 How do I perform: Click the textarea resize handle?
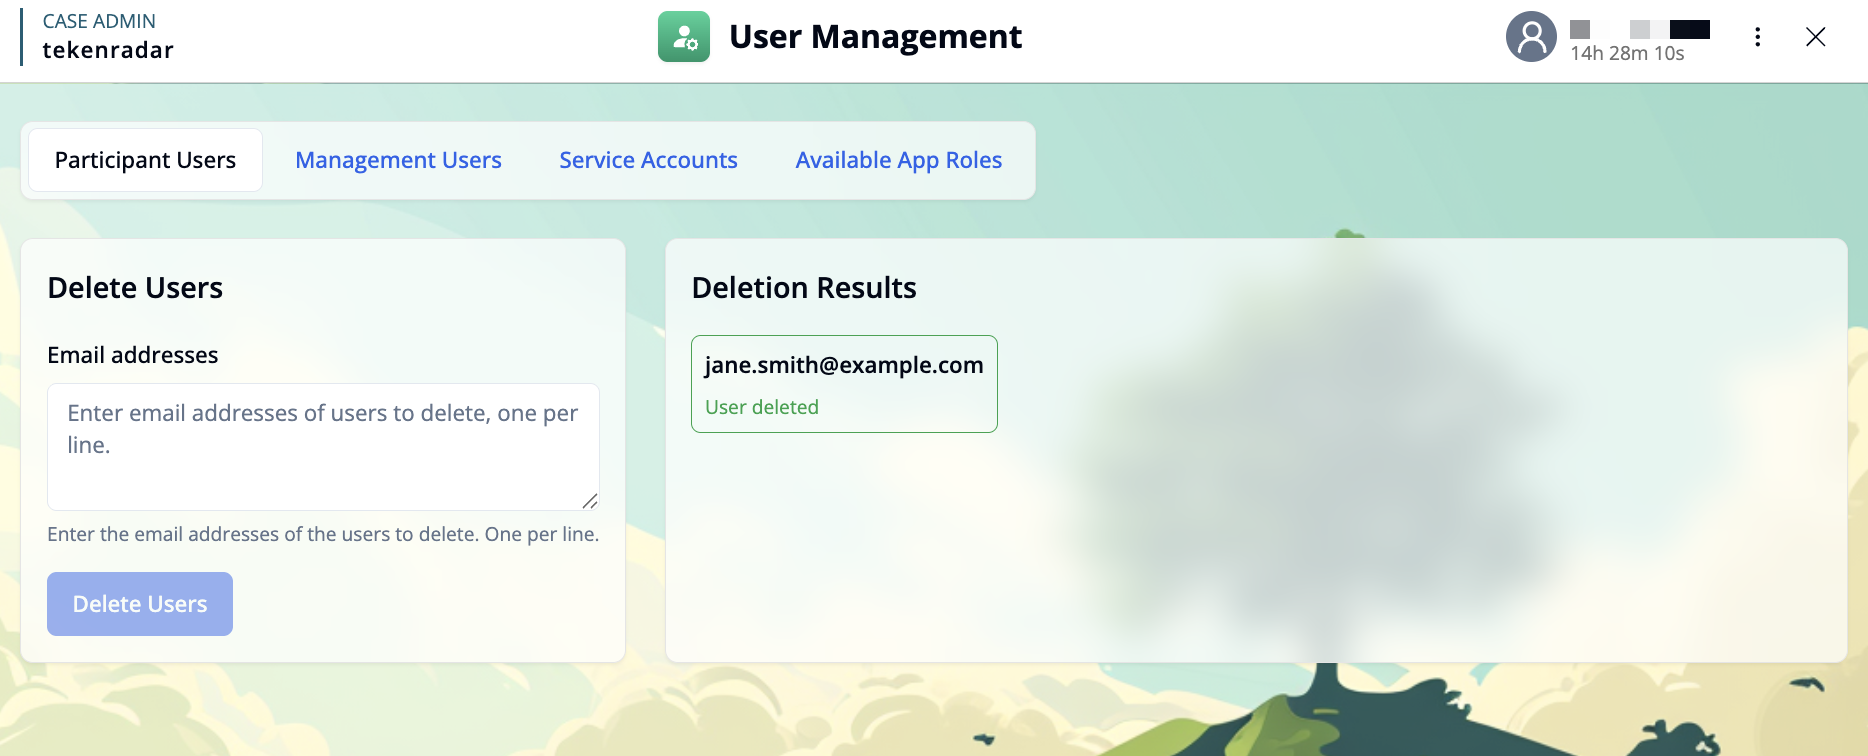[590, 501]
